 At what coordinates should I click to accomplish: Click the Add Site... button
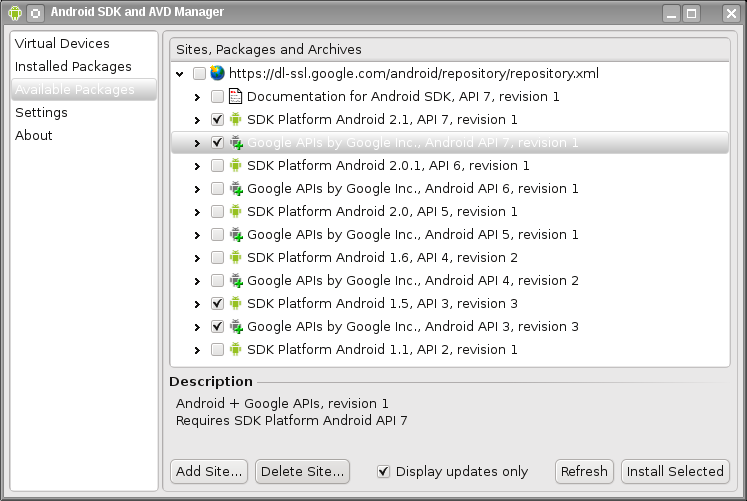(x=209, y=471)
